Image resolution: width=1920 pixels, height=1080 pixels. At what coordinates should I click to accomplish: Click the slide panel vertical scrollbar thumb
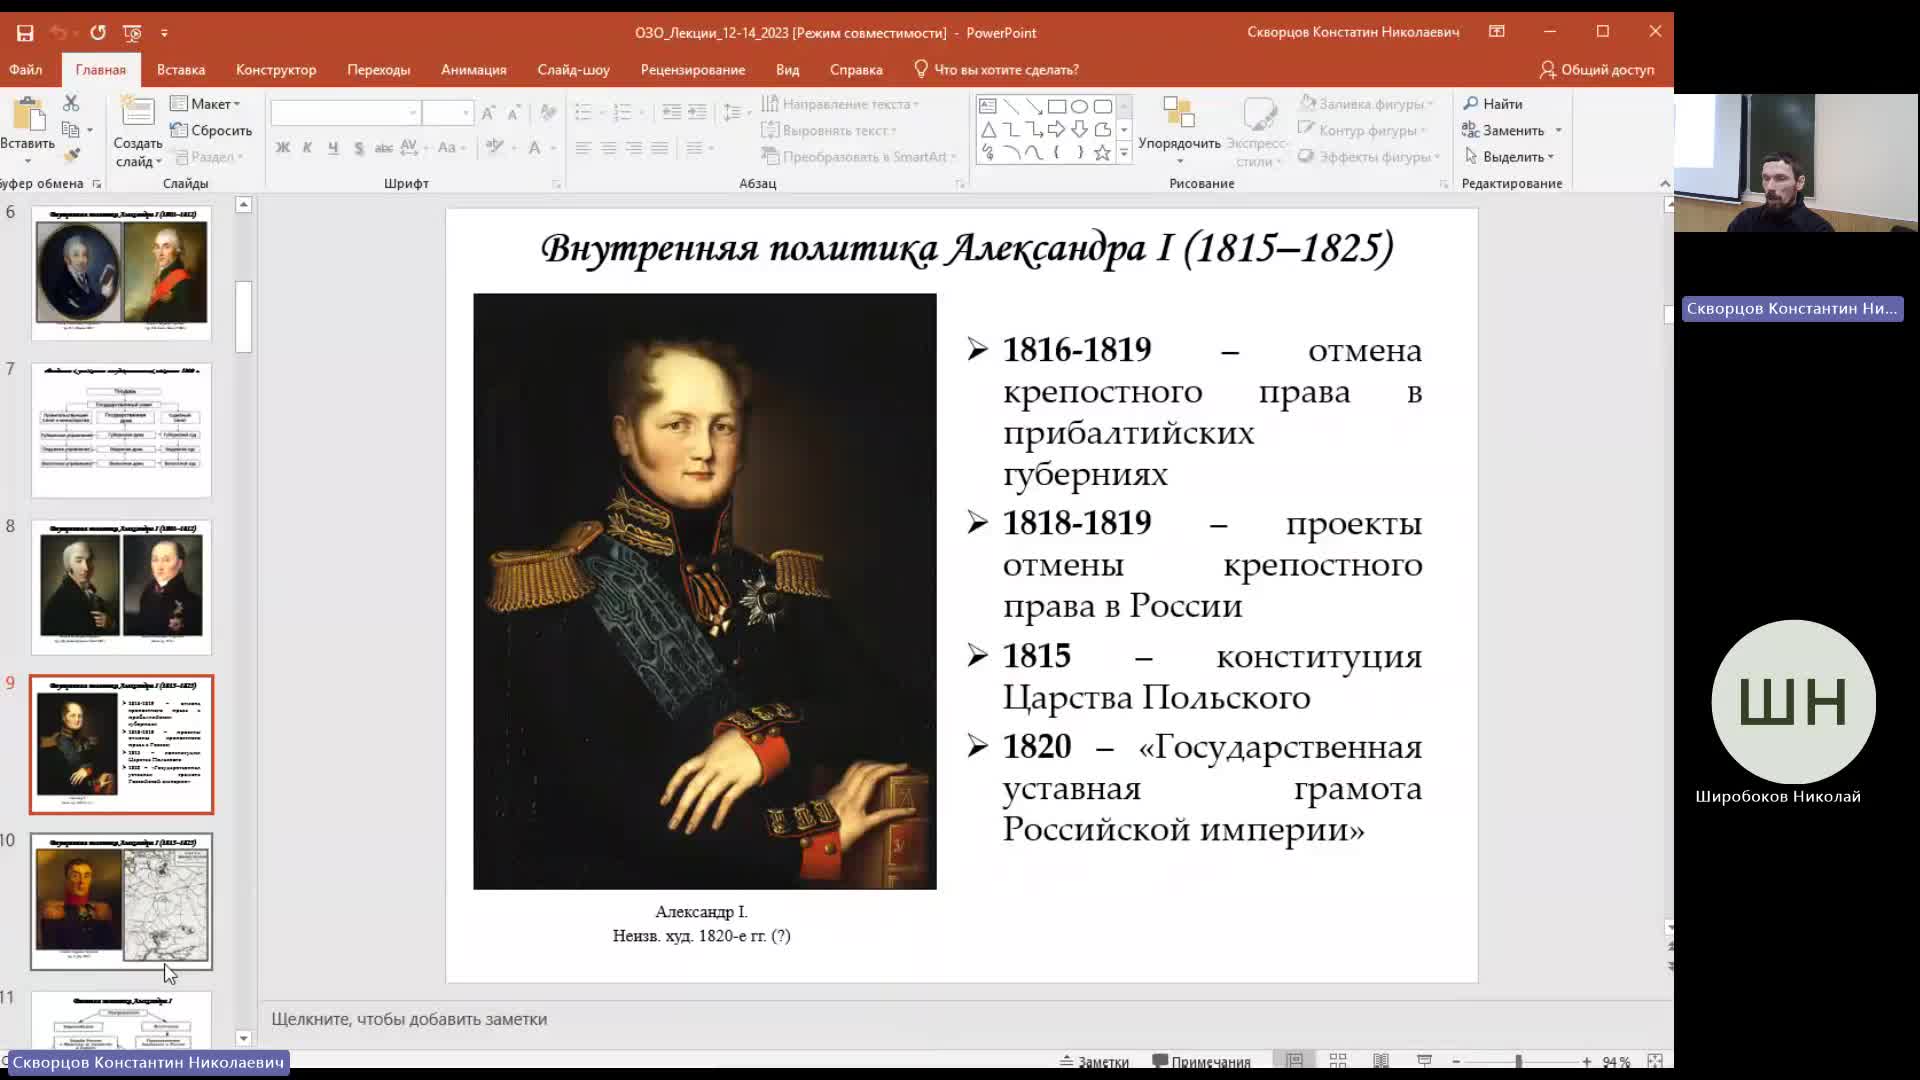(x=243, y=316)
